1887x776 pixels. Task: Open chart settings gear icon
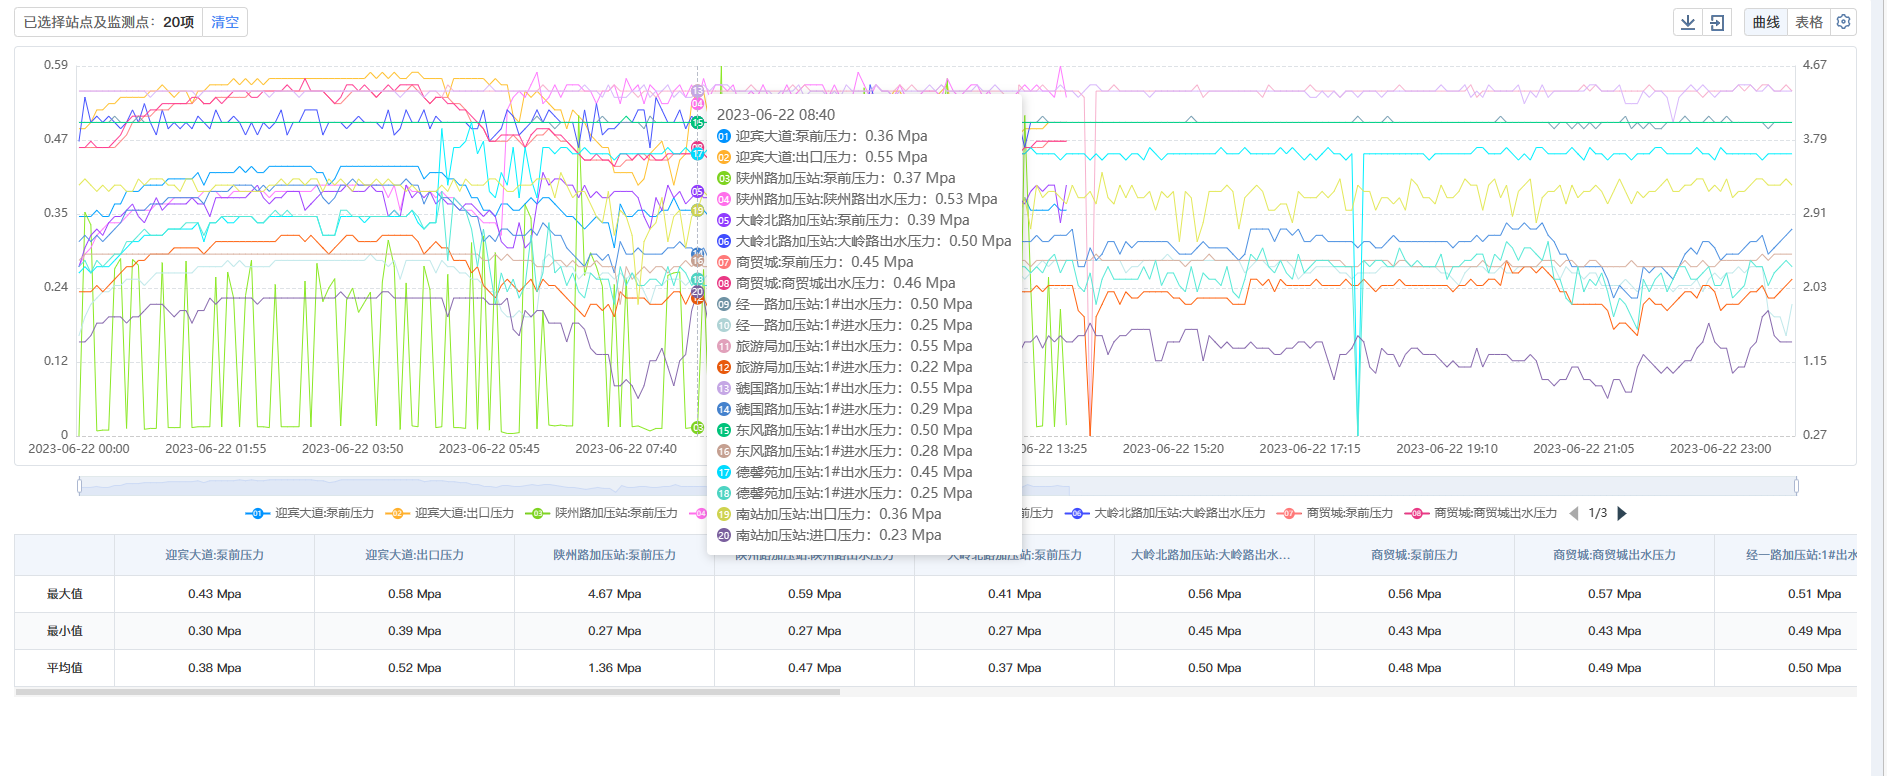click(x=1844, y=22)
